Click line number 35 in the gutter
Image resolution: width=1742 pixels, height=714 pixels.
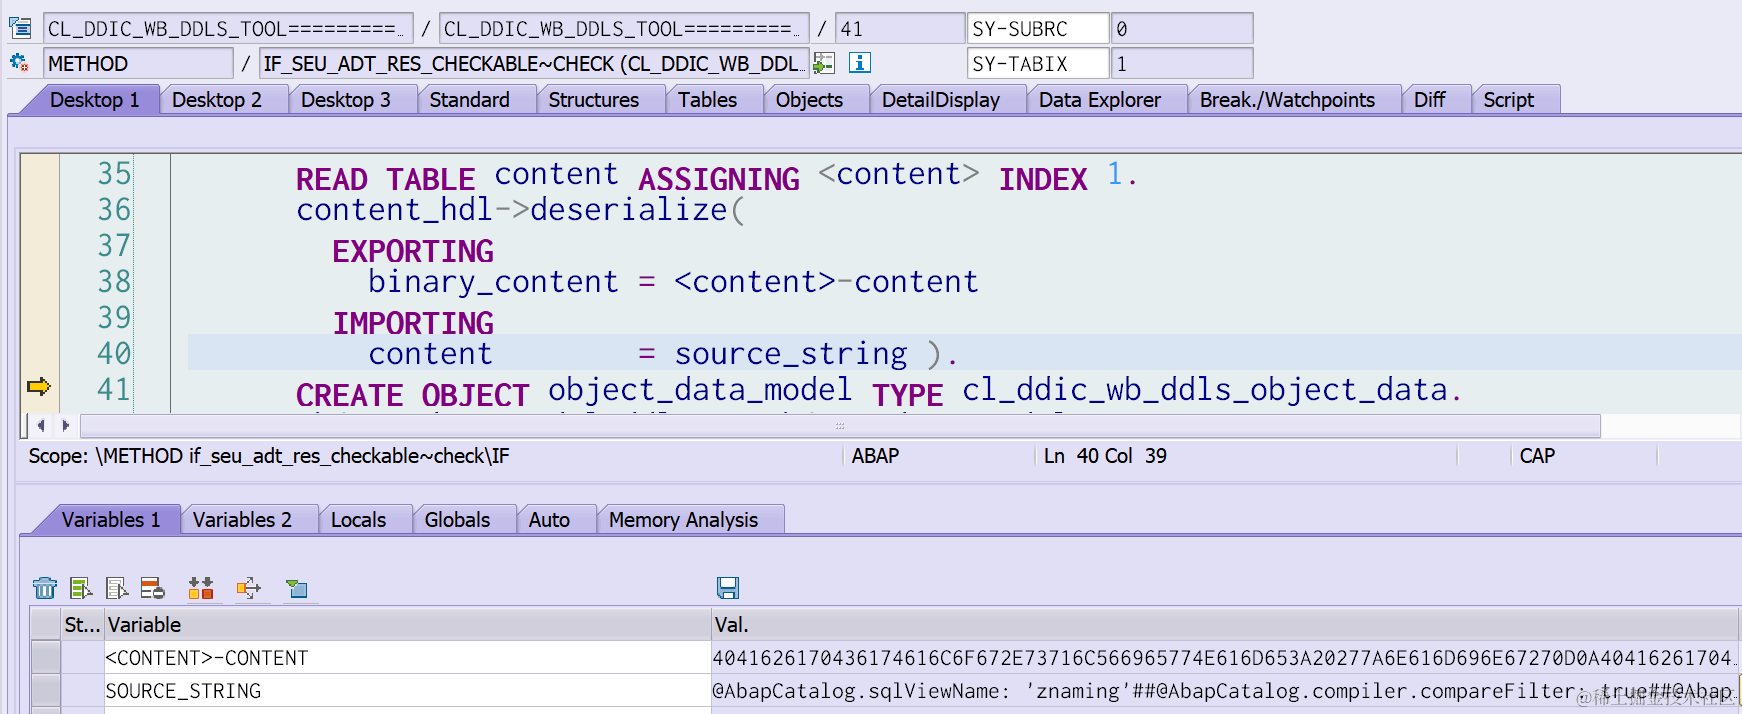[114, 173]
